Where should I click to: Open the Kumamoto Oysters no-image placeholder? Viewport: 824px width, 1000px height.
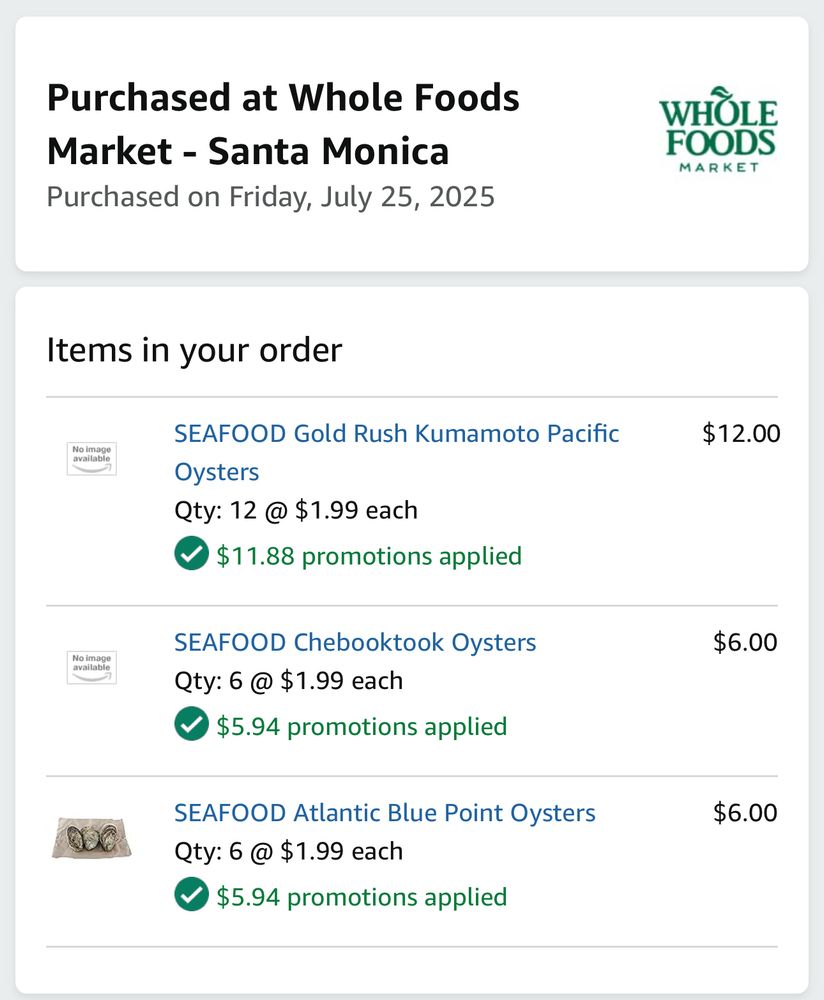click(x=92, y=459)
